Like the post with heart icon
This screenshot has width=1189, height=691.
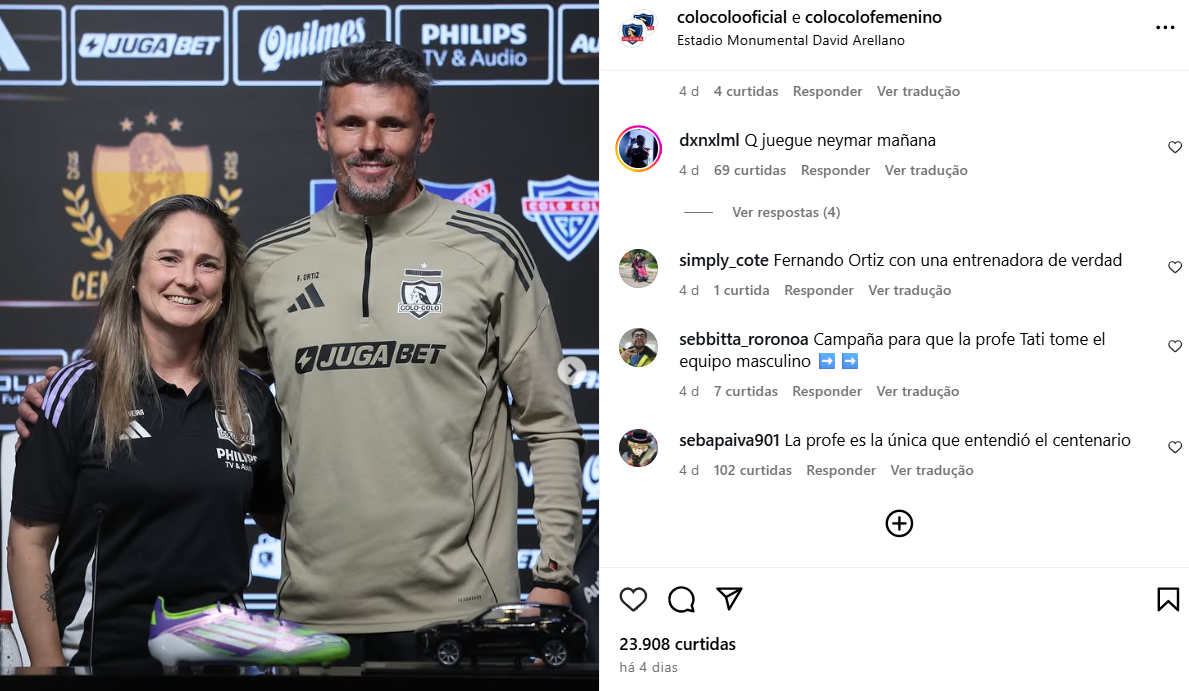[x=633, y=599]
